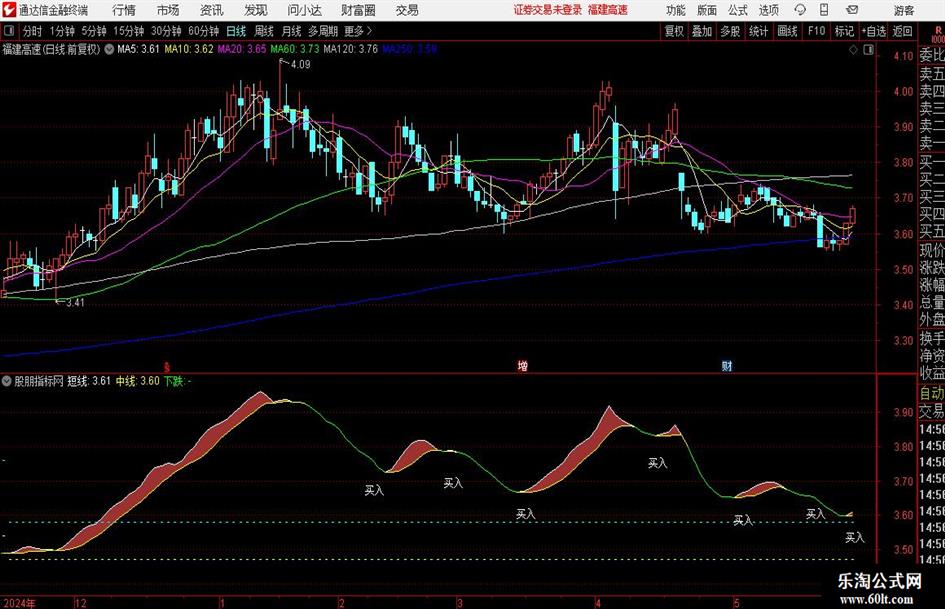The height and width of the screenshot is (609, 945).
Task: Click the MA60: 3.73 label
Action: pyautogui.click(x=295, y=49)
